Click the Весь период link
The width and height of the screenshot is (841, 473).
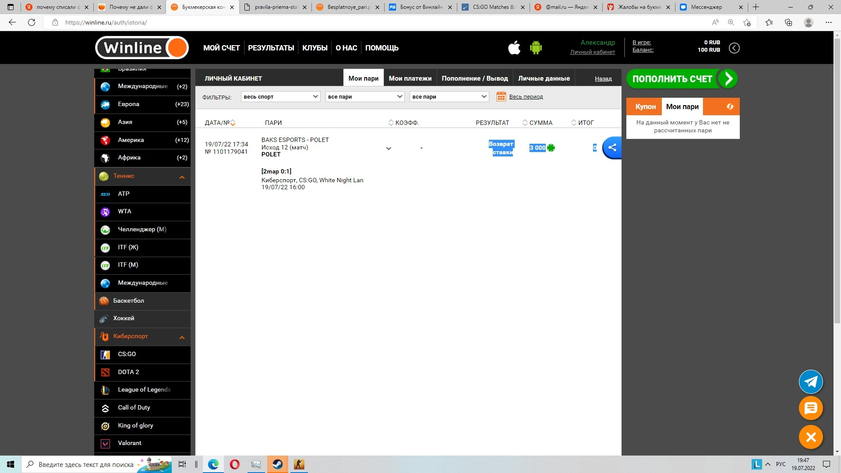tap(526, 97)
